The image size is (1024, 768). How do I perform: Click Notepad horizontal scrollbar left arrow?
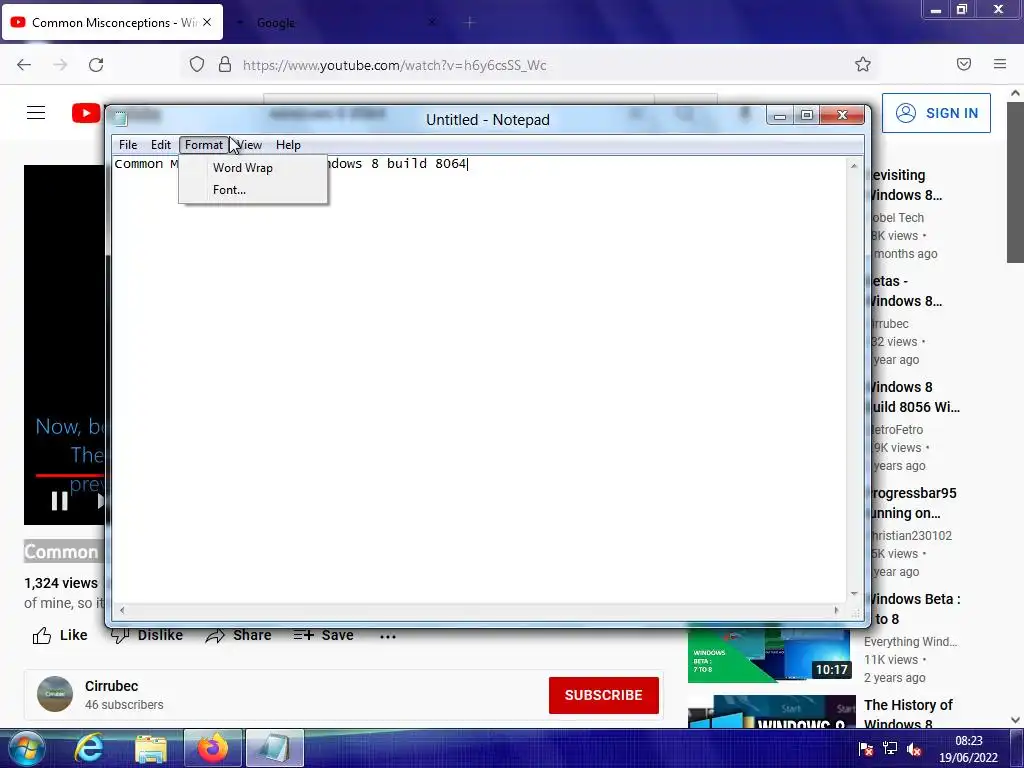121,611
